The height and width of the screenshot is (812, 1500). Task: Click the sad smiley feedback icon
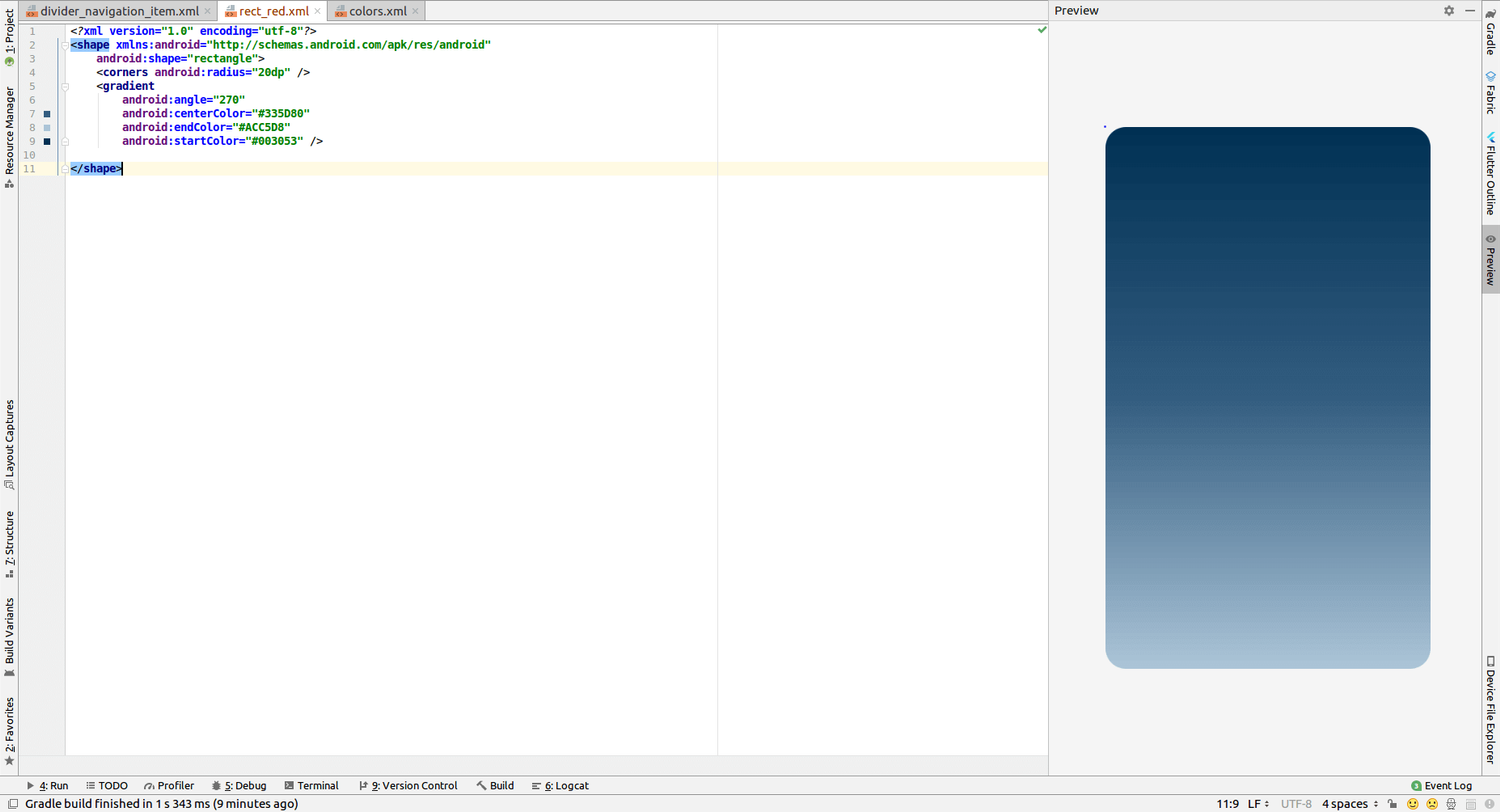pyautogui.click(x=1432, y=803)
